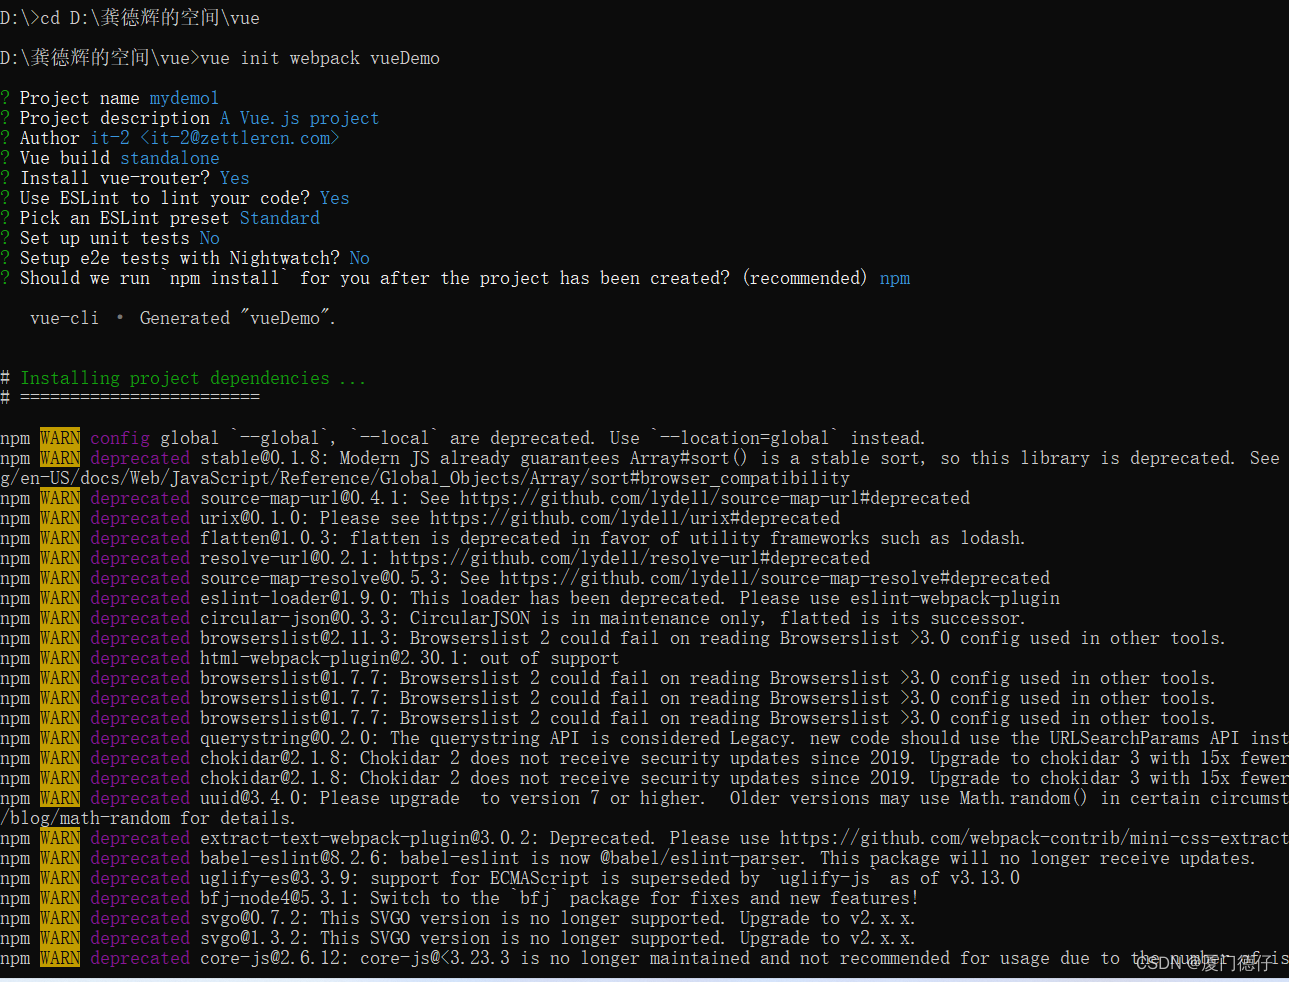
Task: Click the WARN badge on the core-js line
Action: pos(60,958)
